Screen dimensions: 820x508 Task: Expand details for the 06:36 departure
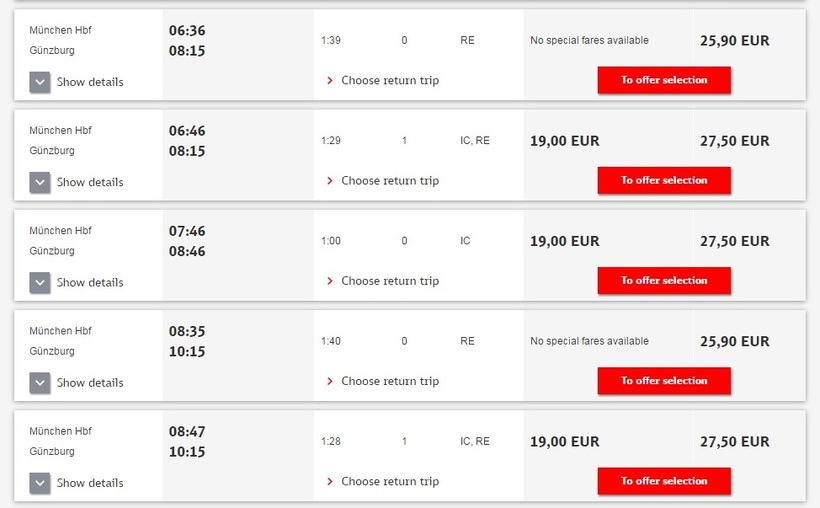[x=40, y=82]
